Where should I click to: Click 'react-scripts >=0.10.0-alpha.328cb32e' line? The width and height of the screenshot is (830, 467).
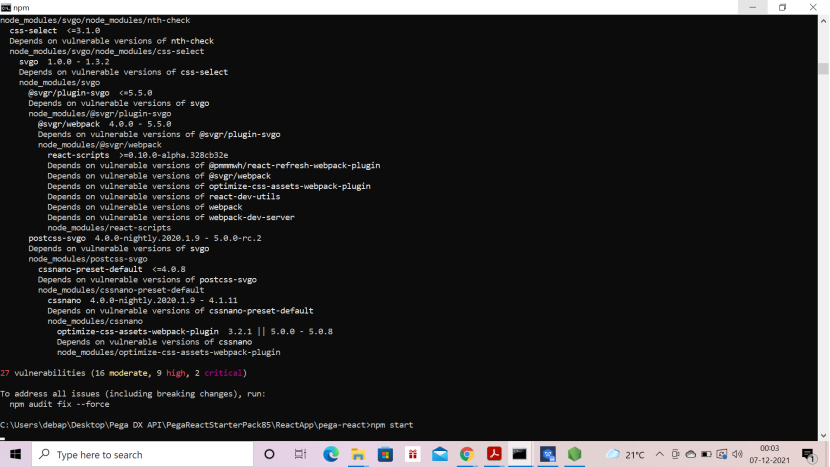click(138, 155)
